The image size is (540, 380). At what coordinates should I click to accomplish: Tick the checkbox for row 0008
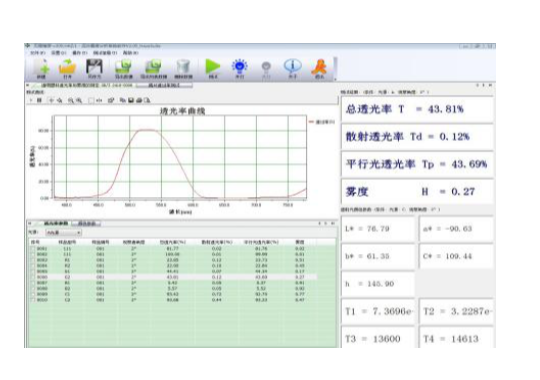[x=33, y=288]
